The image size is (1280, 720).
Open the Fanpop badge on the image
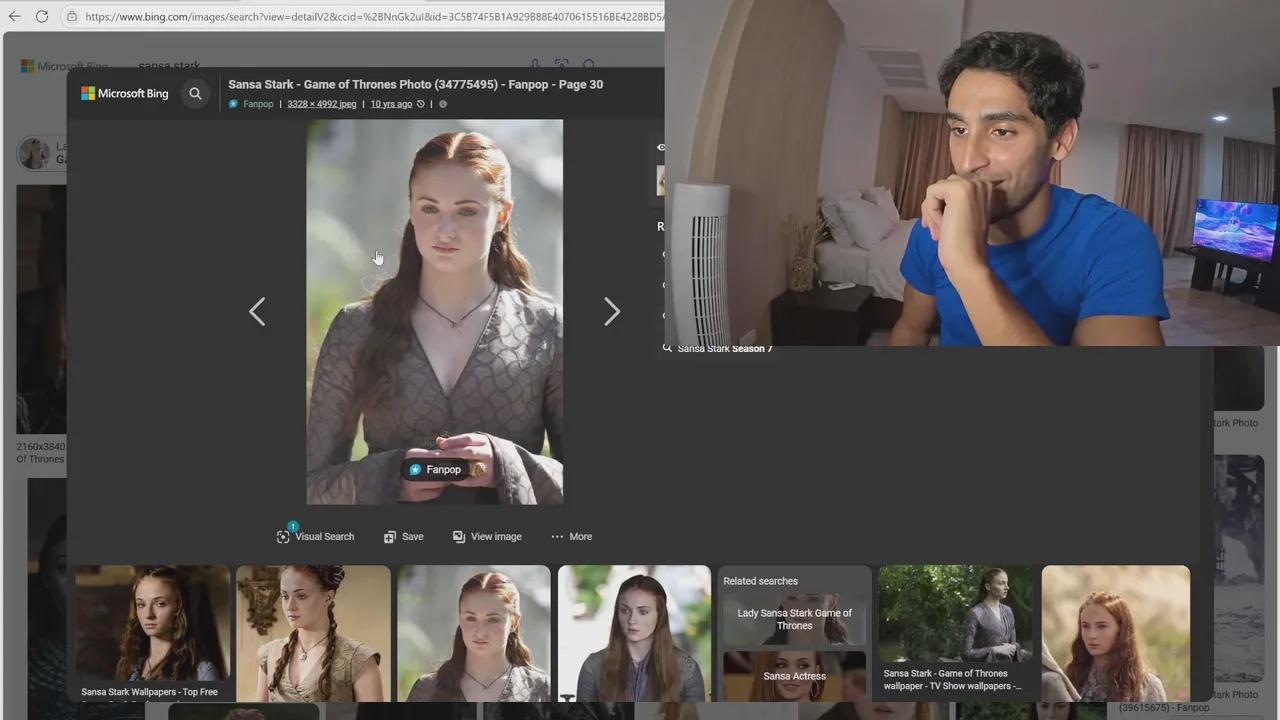pyautogui.click(x=435, y=469)
